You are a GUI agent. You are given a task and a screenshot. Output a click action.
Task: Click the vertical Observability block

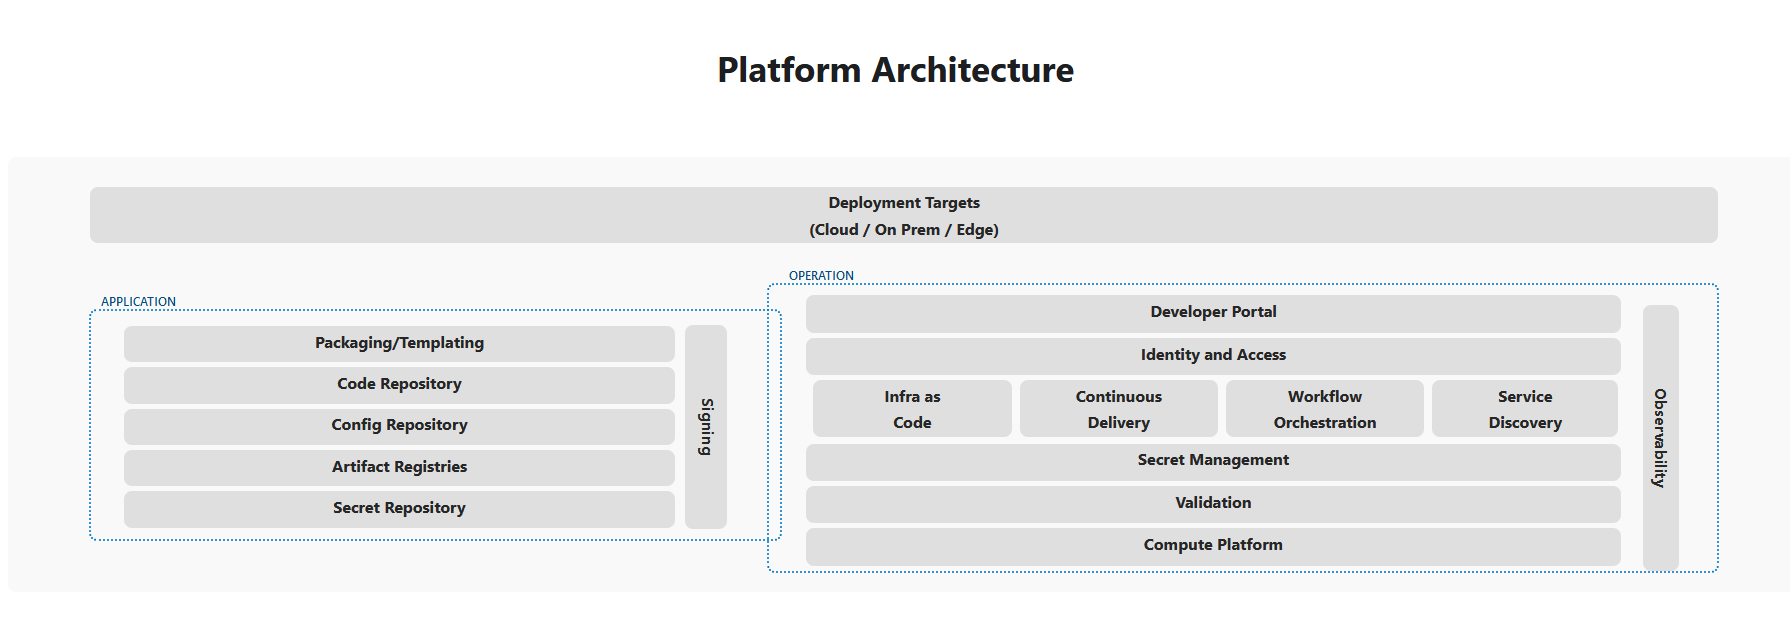[1660, 437]
